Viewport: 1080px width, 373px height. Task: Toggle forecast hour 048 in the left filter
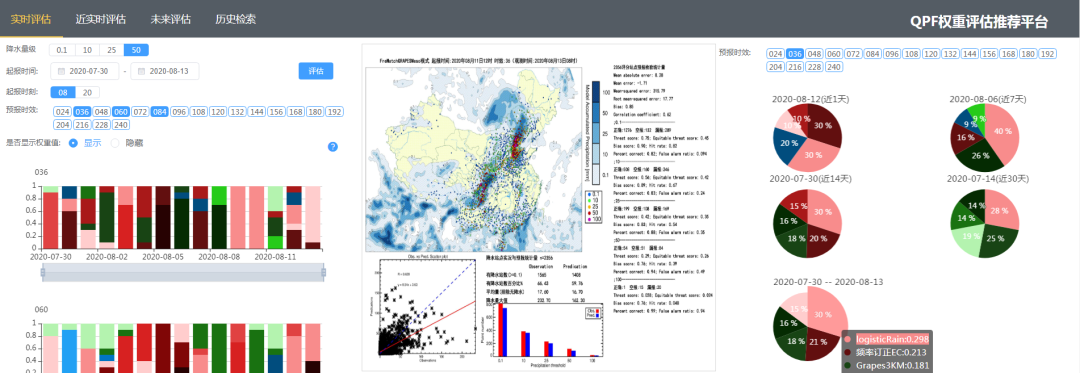click(102, 112)
